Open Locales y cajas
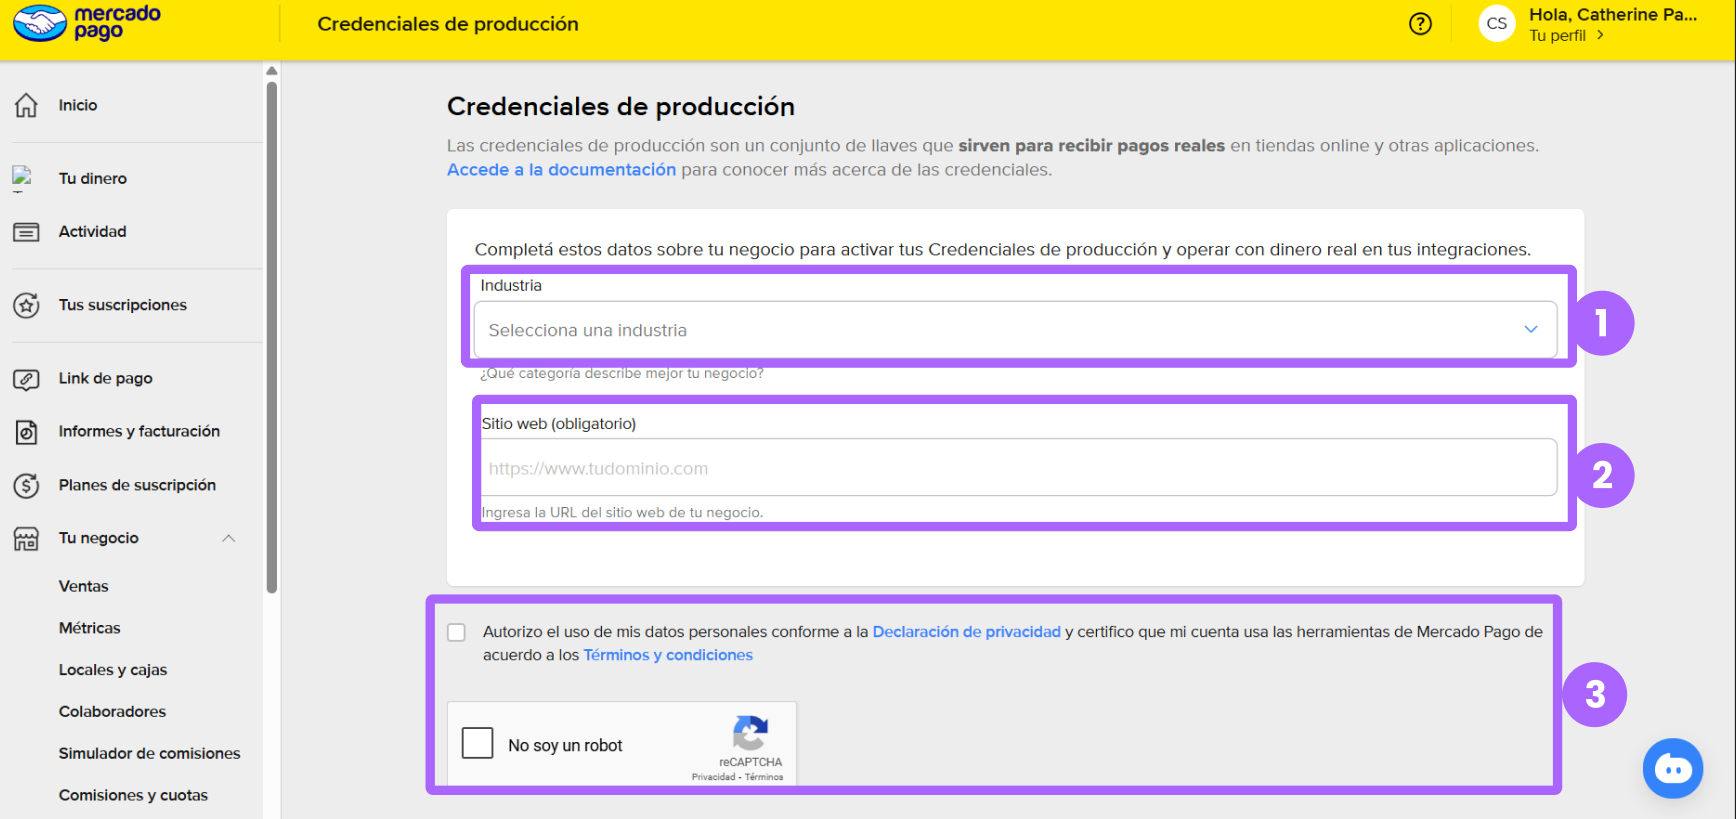 click(x=113, y=670)
